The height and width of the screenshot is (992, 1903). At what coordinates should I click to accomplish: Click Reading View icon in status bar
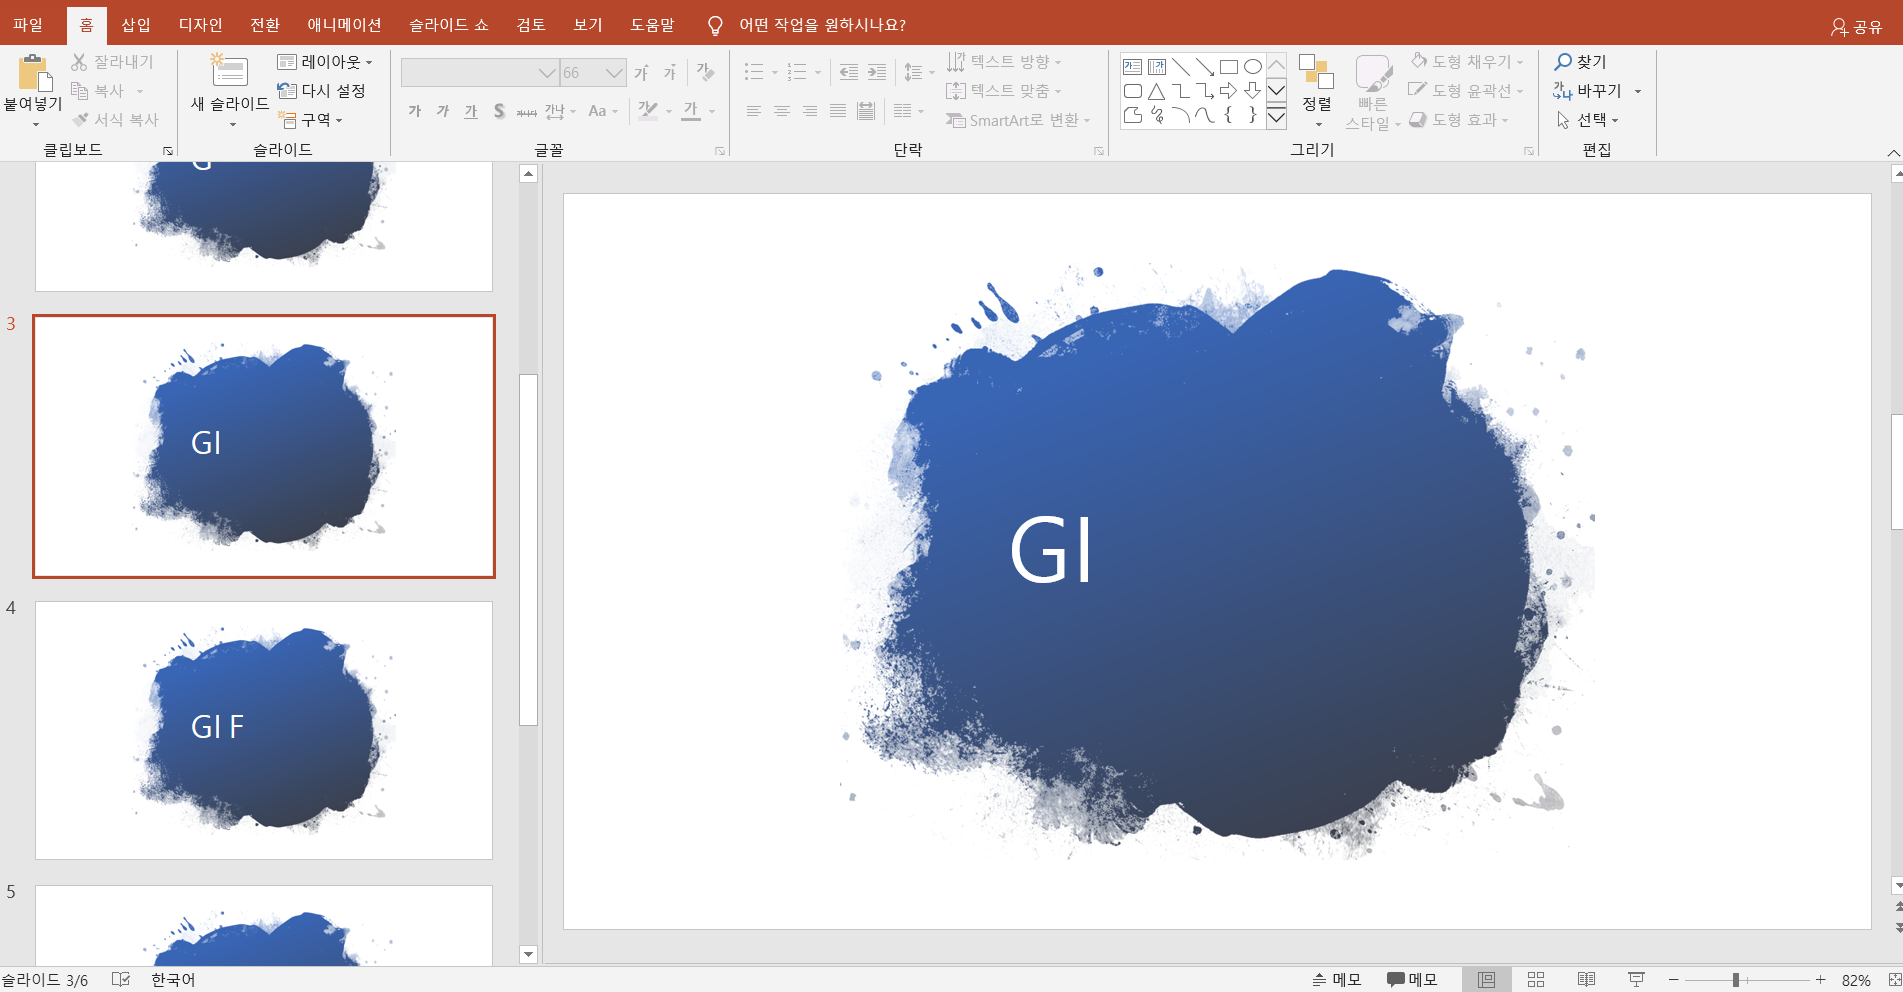pyautogui.click(x=1586, y=980)
